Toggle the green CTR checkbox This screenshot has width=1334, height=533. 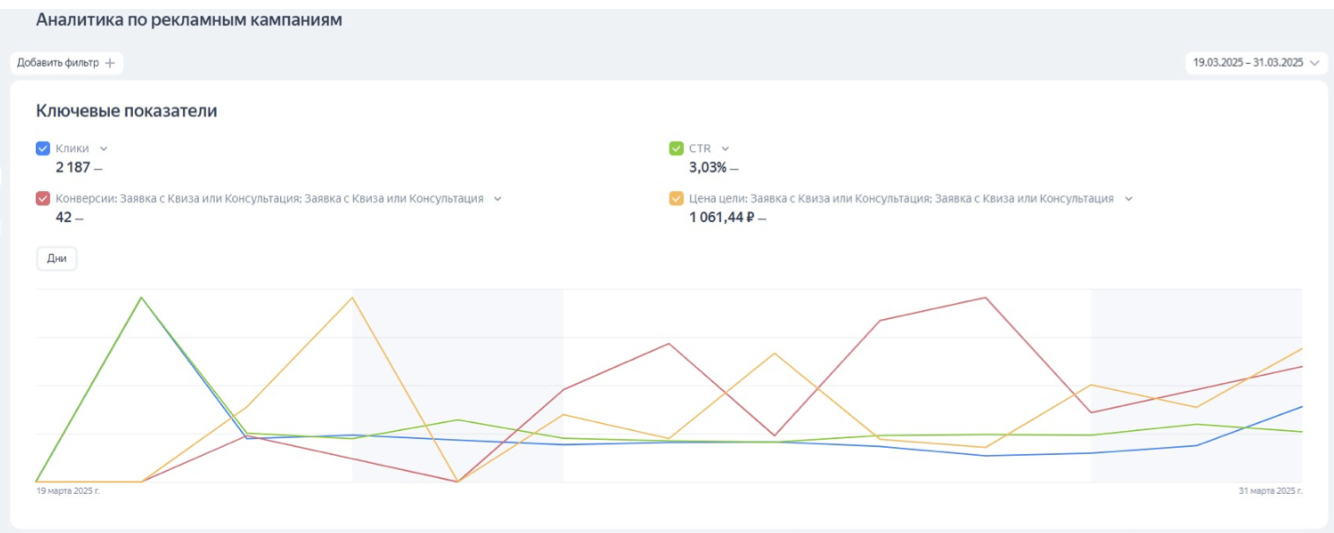676,149
